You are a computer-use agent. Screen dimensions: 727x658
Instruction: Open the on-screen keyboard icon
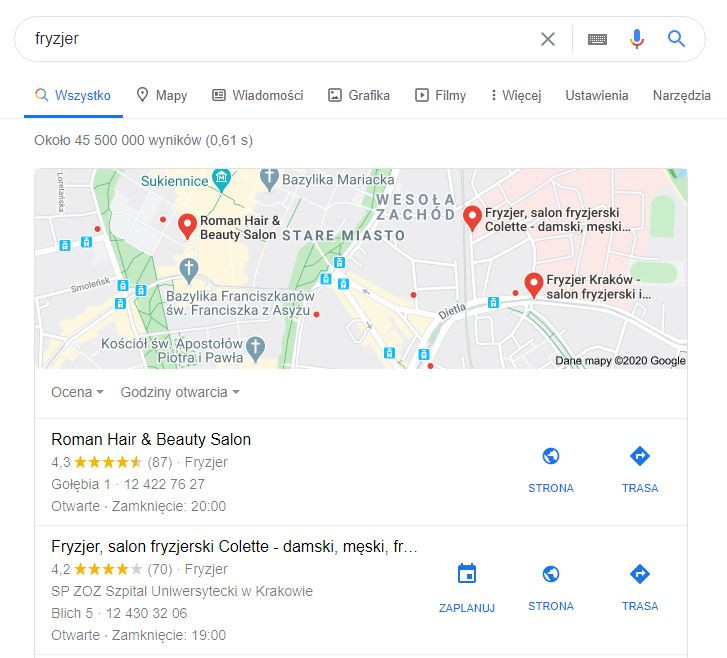coord(597,39)
